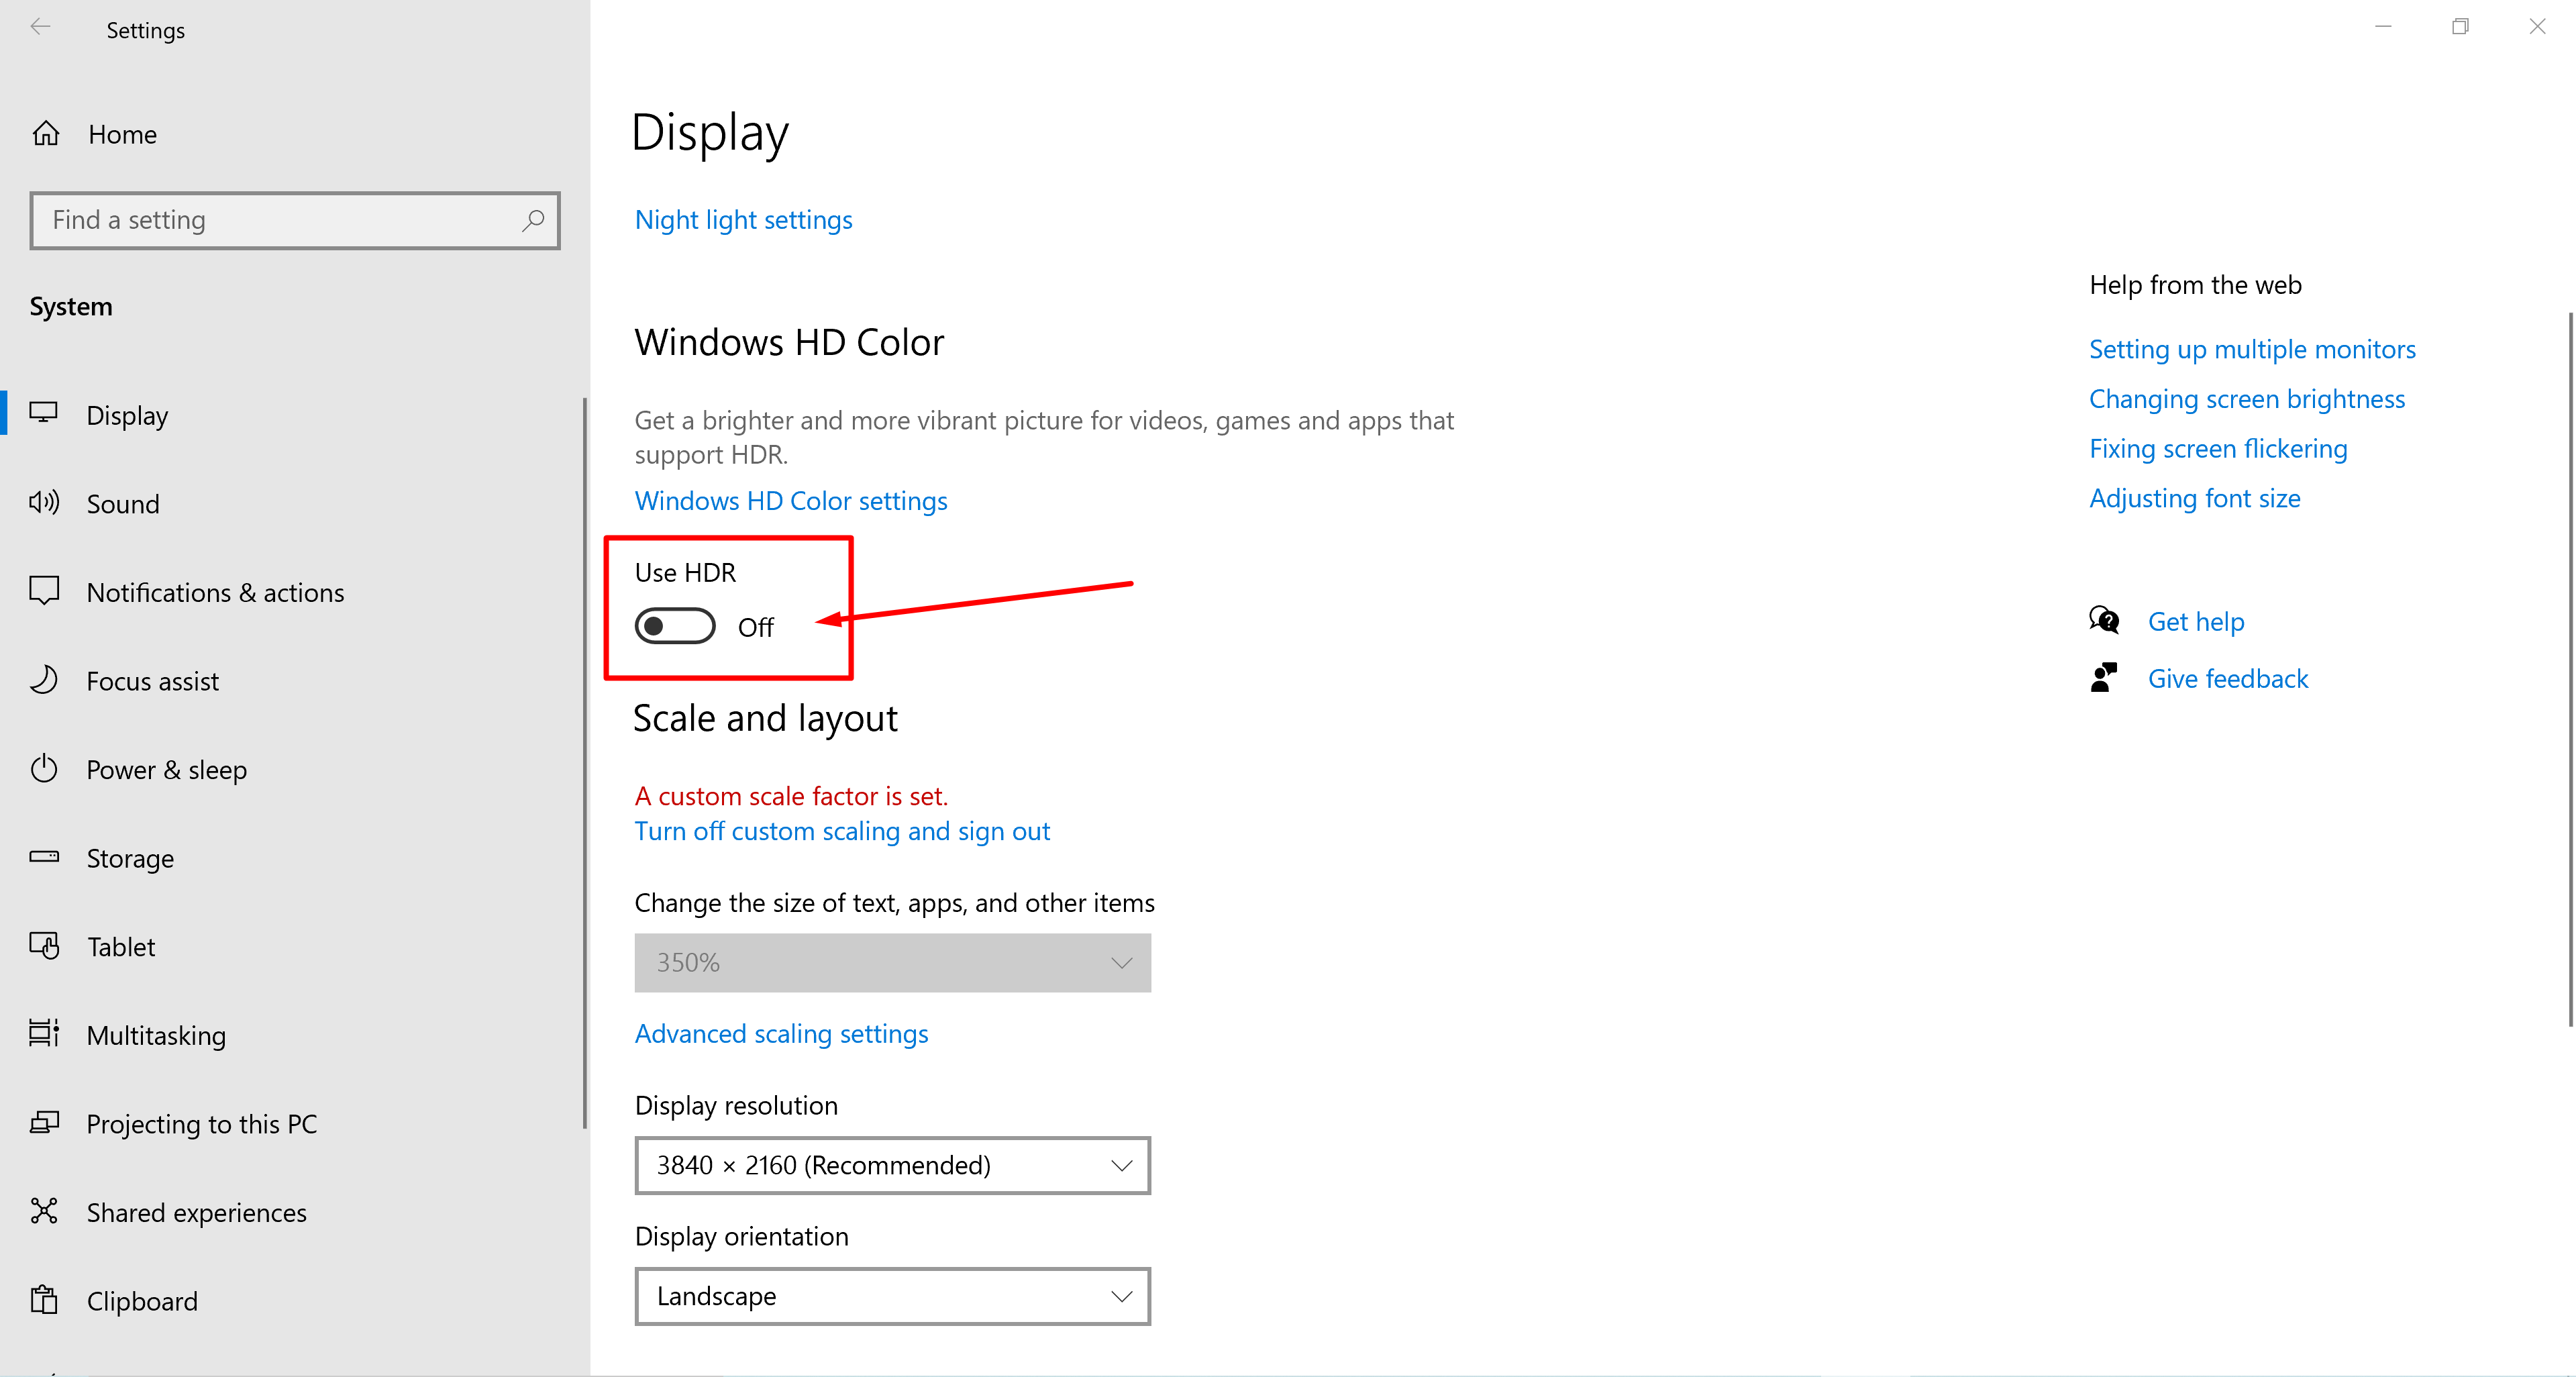The height and width of the screenshot is (1377, 2576).
Task: Close the Settings window
Action: (x=2537, y=27)
